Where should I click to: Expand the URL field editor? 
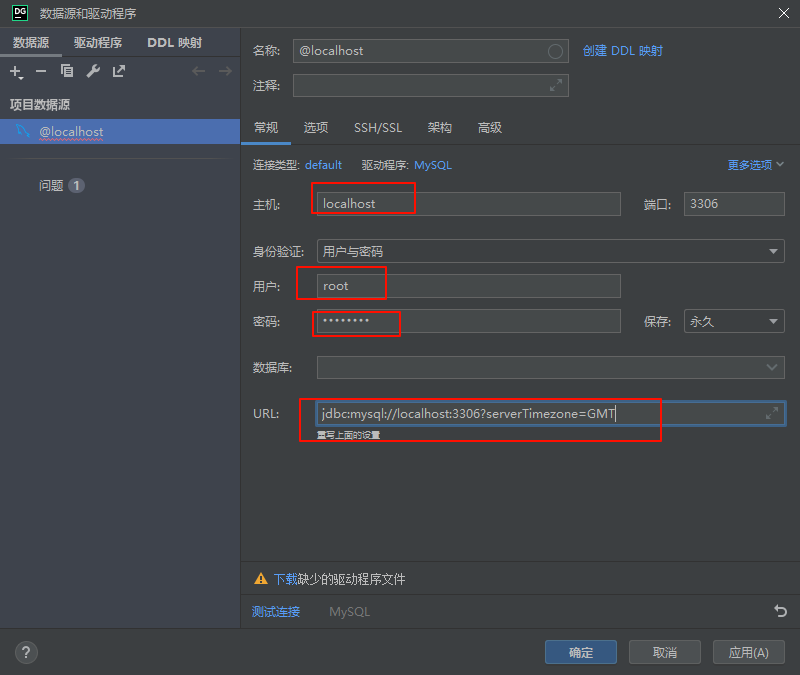click(771, 413)
